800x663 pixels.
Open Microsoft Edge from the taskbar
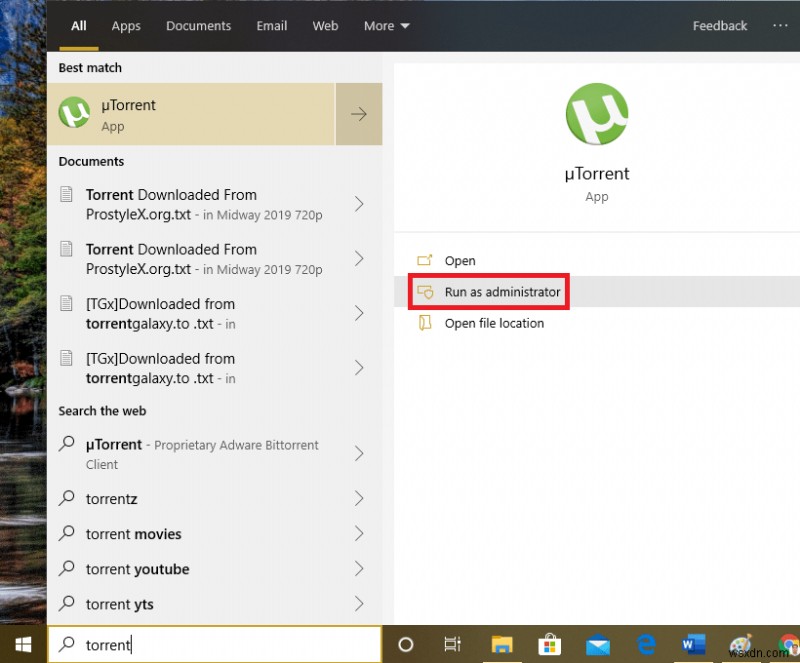pyautogui.click(x=645, y=645)
